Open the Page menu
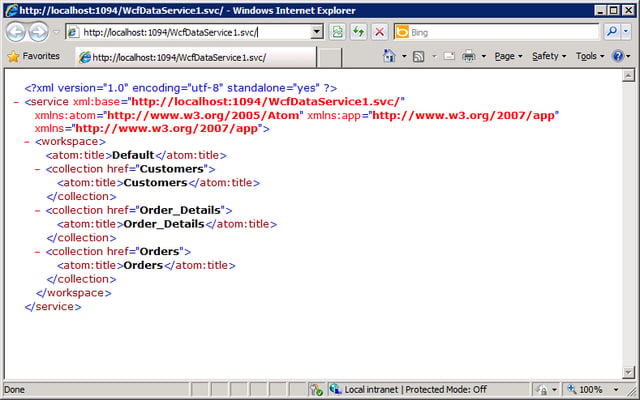 pos(508,56)
